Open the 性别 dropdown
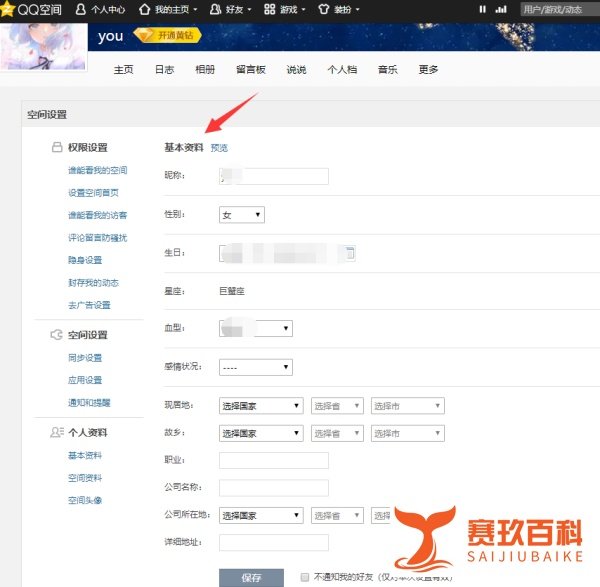The image size is (600, 587). pyautogui.click(x=242, y=215)
